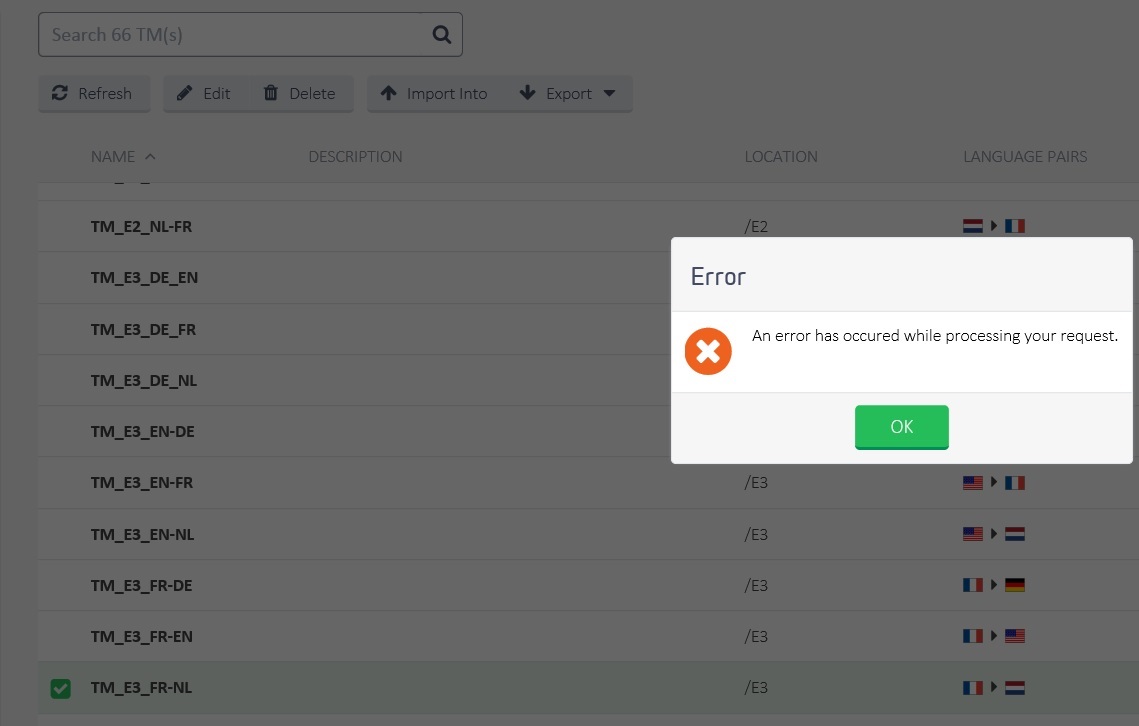The width and height of the screenshot is (1139, 726).
Task: Open the TM_E3_DE_FR translation memory
Action: pos(143,329)
